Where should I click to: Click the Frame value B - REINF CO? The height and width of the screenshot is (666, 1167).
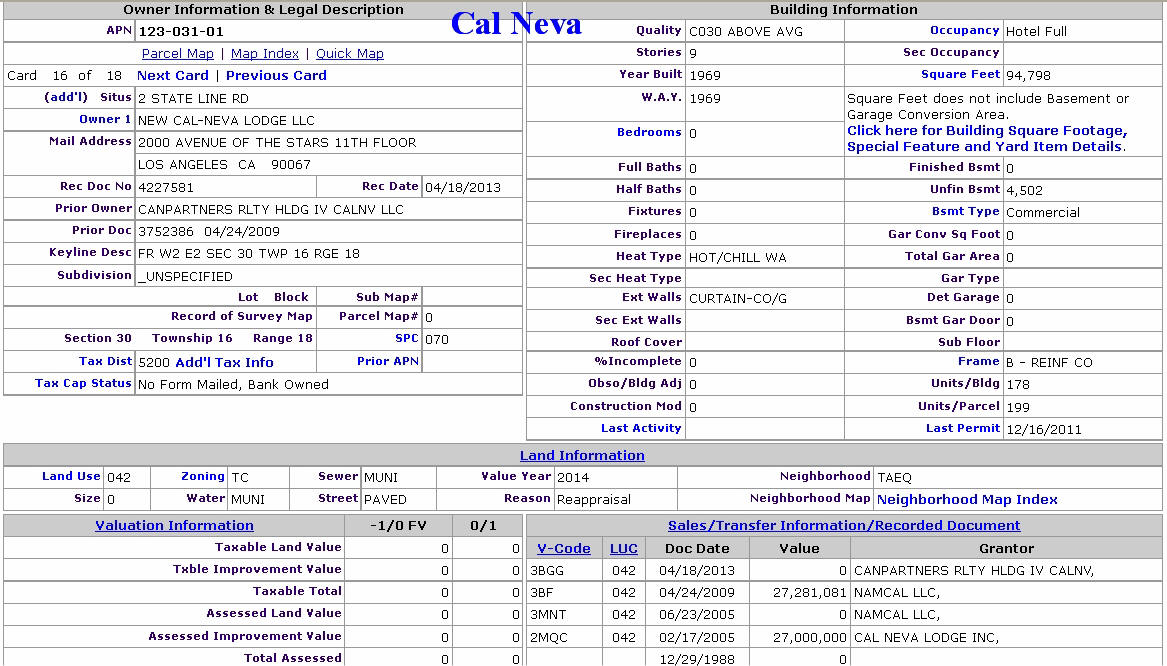pyautogui.click(x=1049, y=362)
